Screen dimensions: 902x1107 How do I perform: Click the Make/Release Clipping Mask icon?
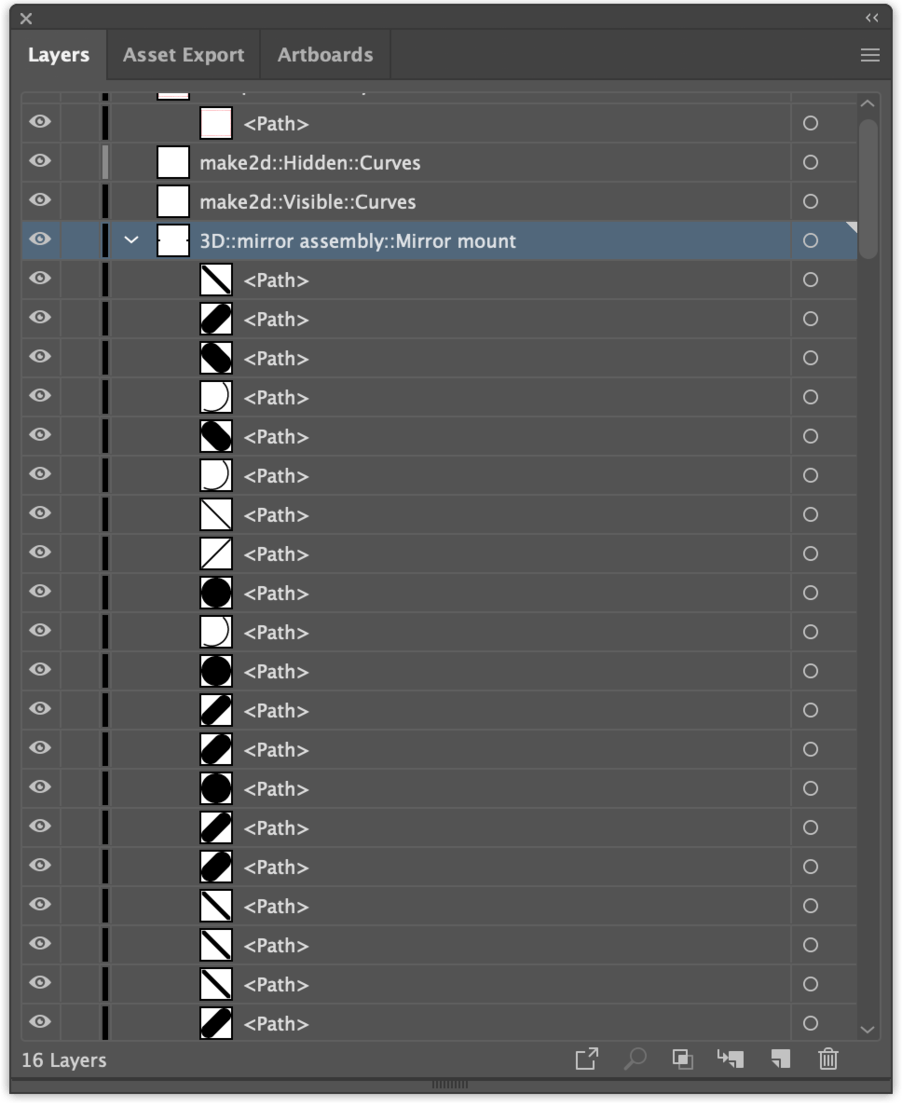(683, 1059)
